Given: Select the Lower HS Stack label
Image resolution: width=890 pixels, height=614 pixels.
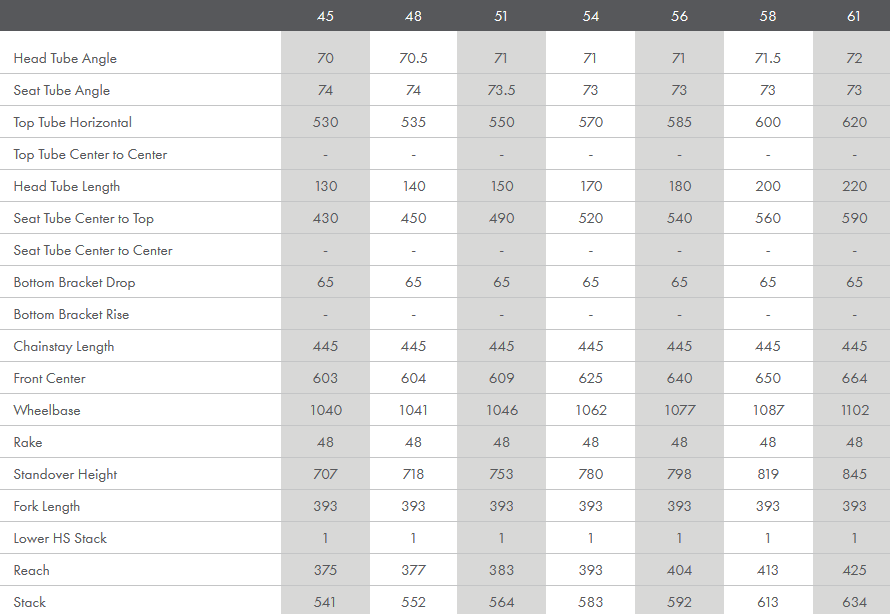Looking at the screenshot, I should (60, 539).
